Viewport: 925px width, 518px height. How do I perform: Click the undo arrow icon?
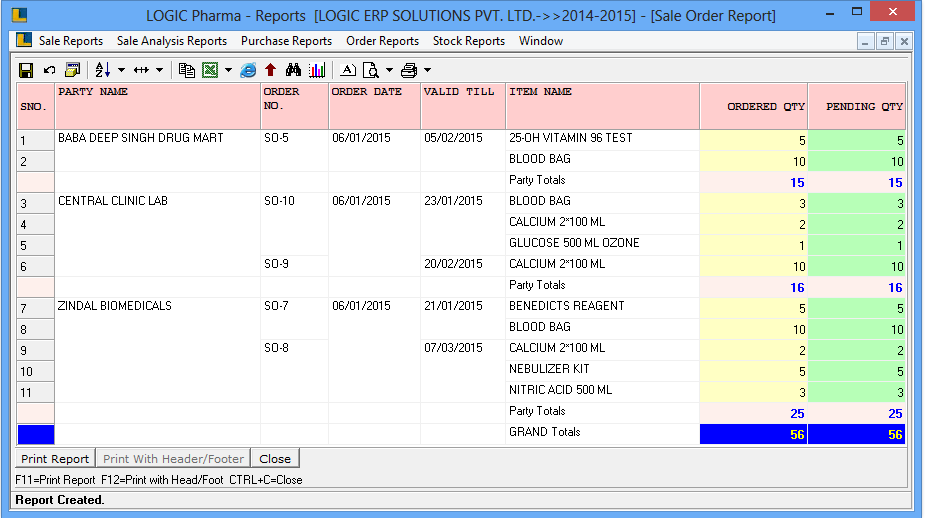50,71
